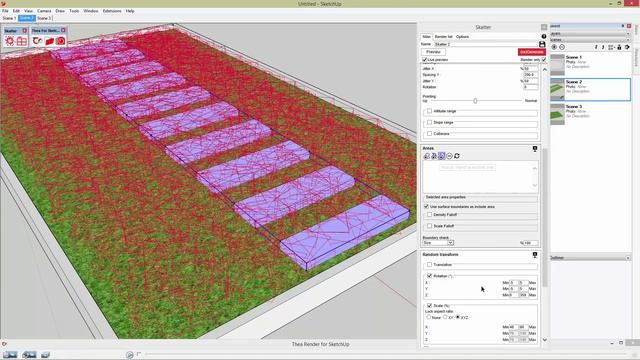The height and width of the screenshot is (360, 640).
Task: Click the round red Thea render icon
Action: click(60, 41)
